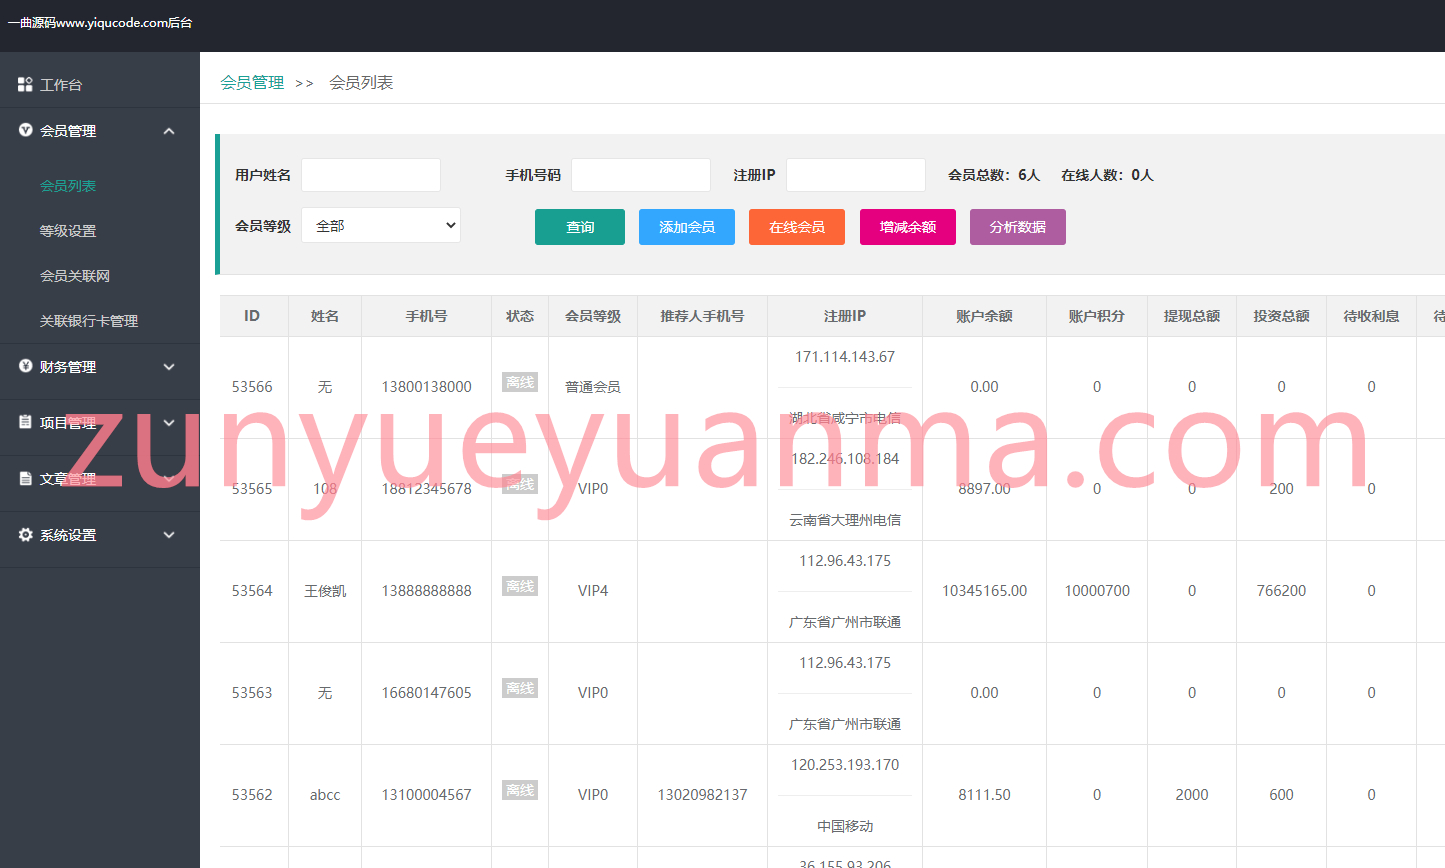Click the 姓名 column header

coord(325,316)
